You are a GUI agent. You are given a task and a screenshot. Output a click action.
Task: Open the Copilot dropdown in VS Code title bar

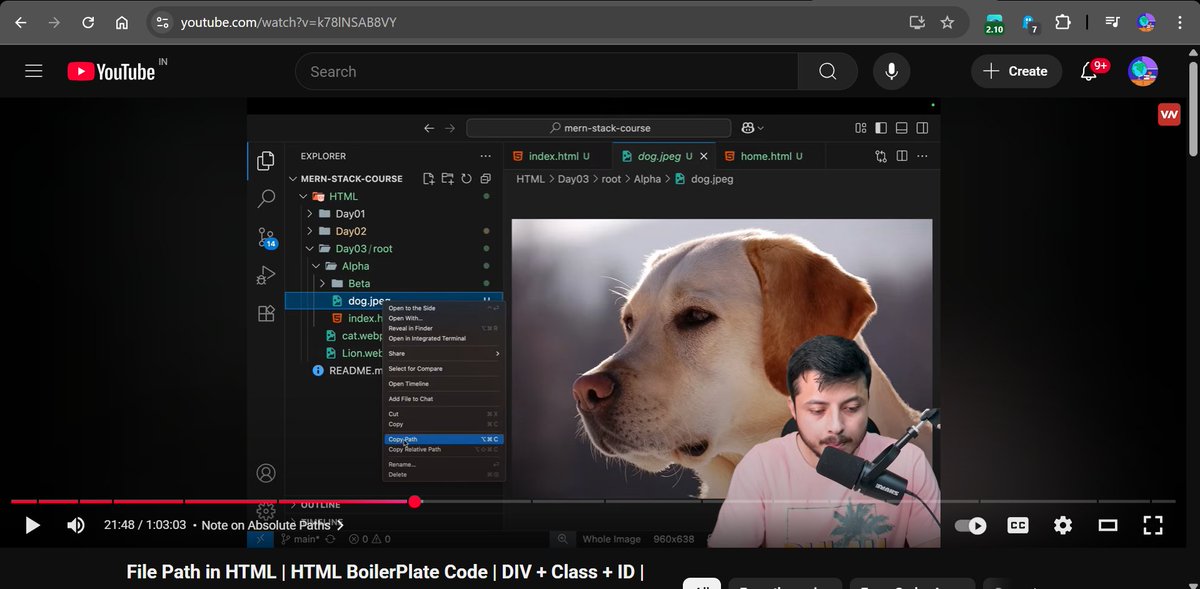click(752, 128)
